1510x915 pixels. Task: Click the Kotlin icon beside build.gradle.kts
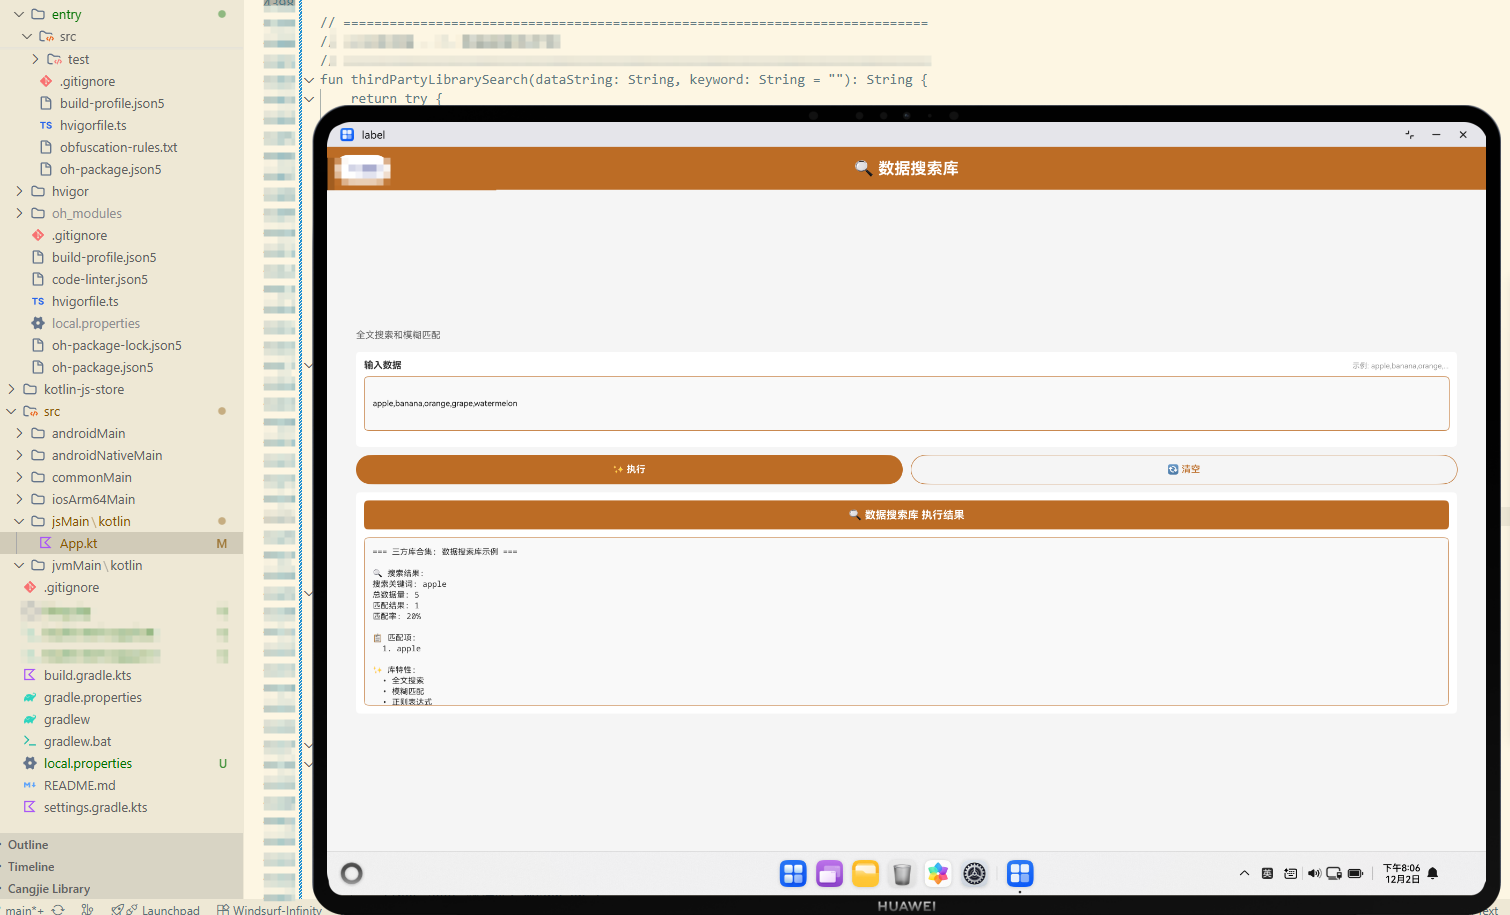(30, 675)
